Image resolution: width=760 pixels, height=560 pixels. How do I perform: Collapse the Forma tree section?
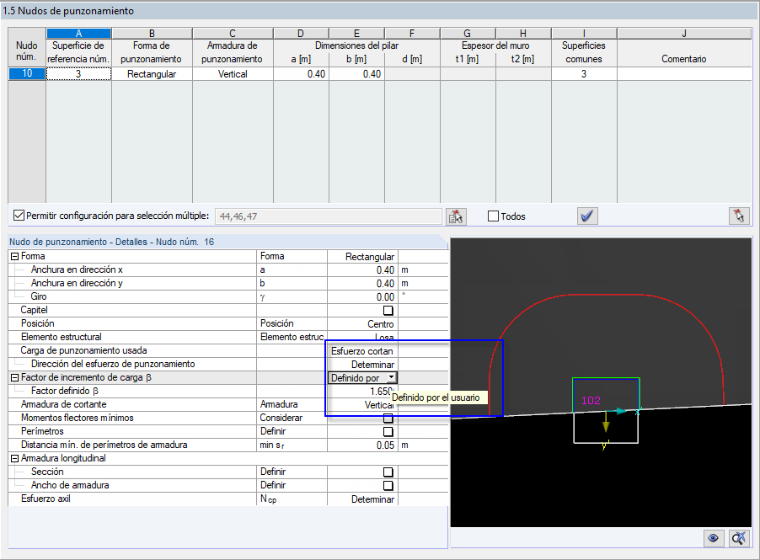pos(15,256)
